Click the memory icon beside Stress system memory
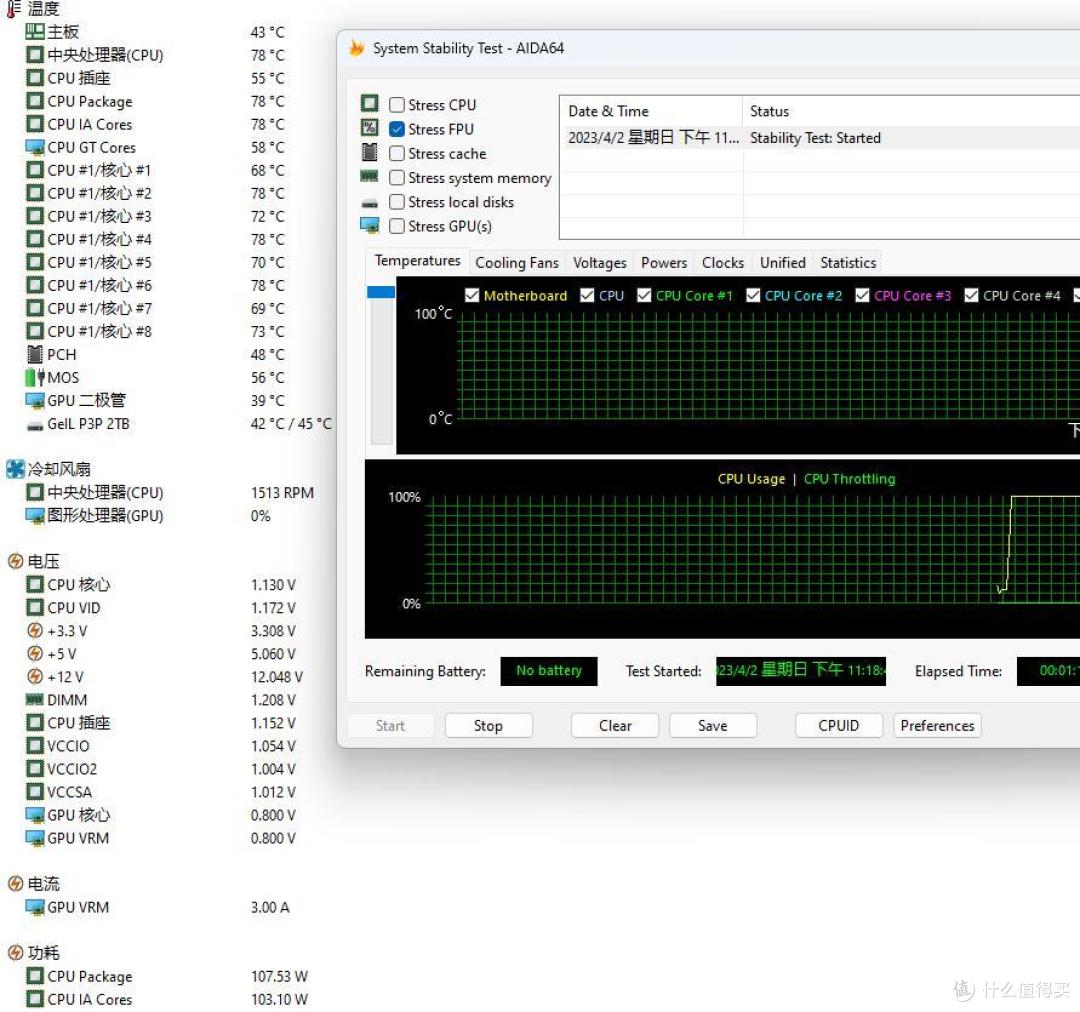 [x=370, y=177]
